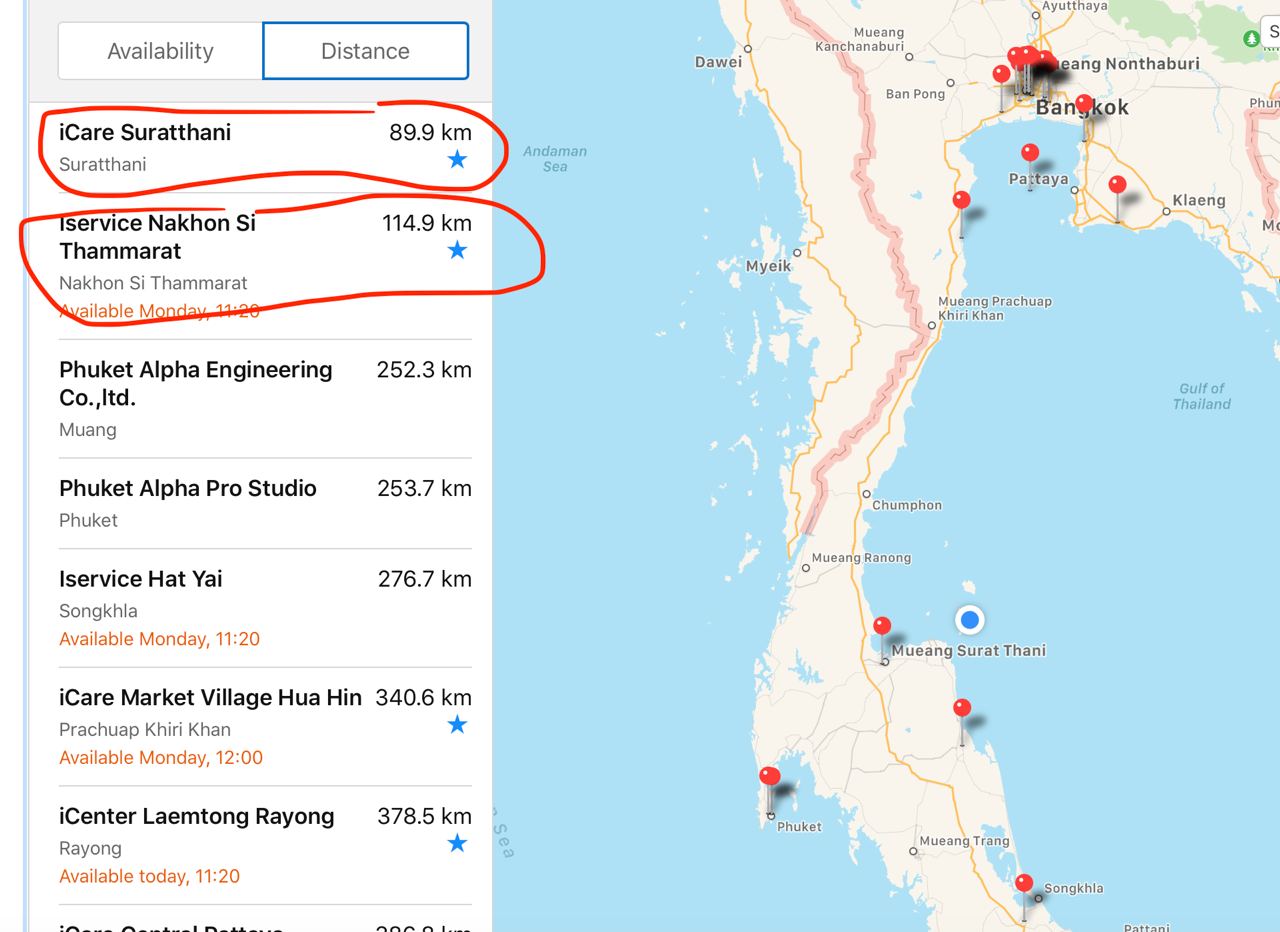Click the 276.7 km distance value
The width and height of the screenshot is (1280, 932).
[x=424, y=579]
